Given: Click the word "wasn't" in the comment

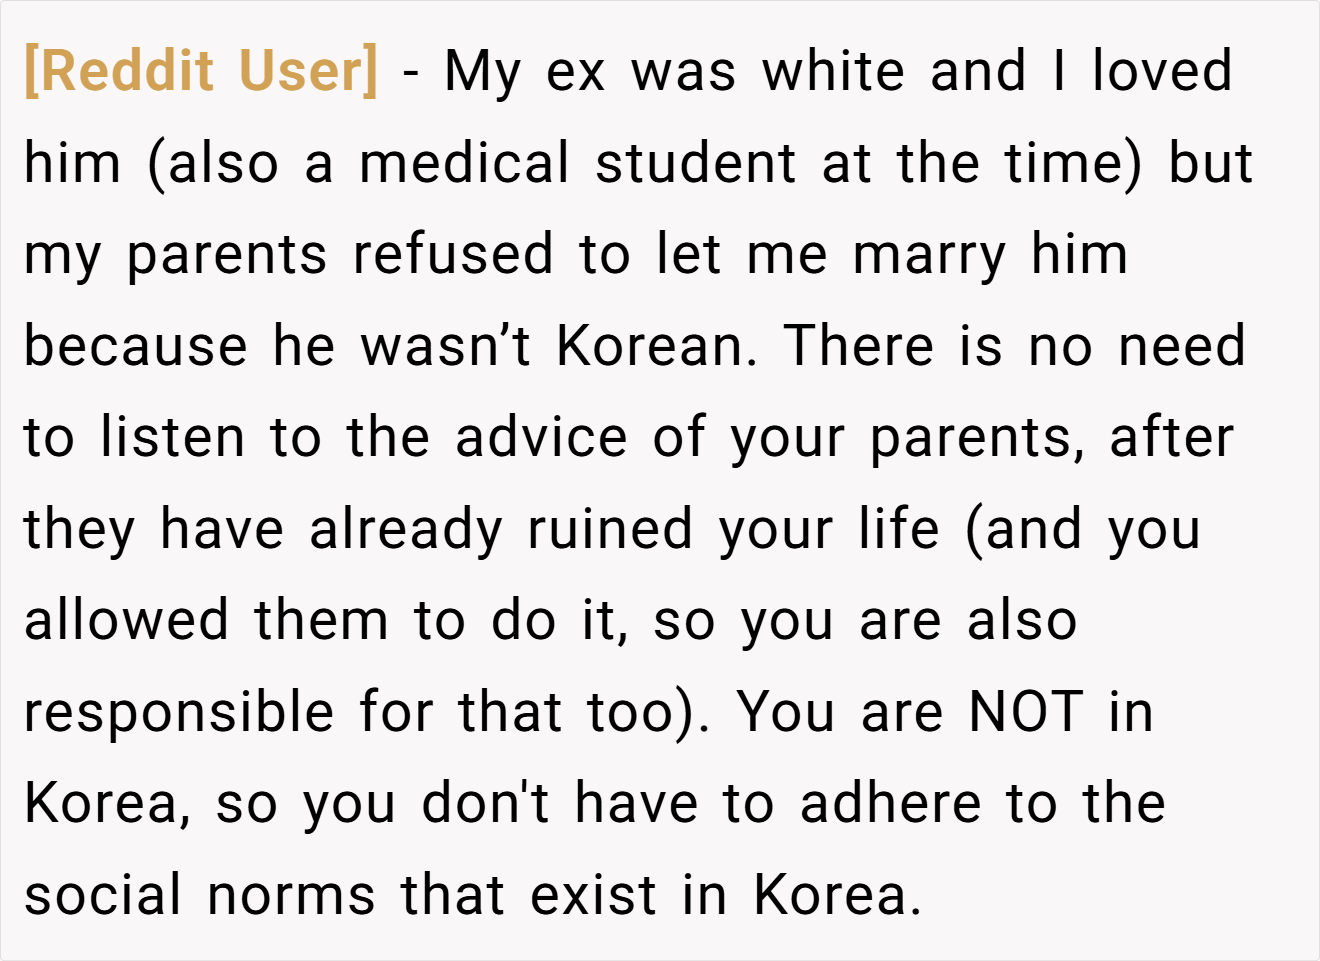Looking at the screenshot, I should (x=445, y=346).
